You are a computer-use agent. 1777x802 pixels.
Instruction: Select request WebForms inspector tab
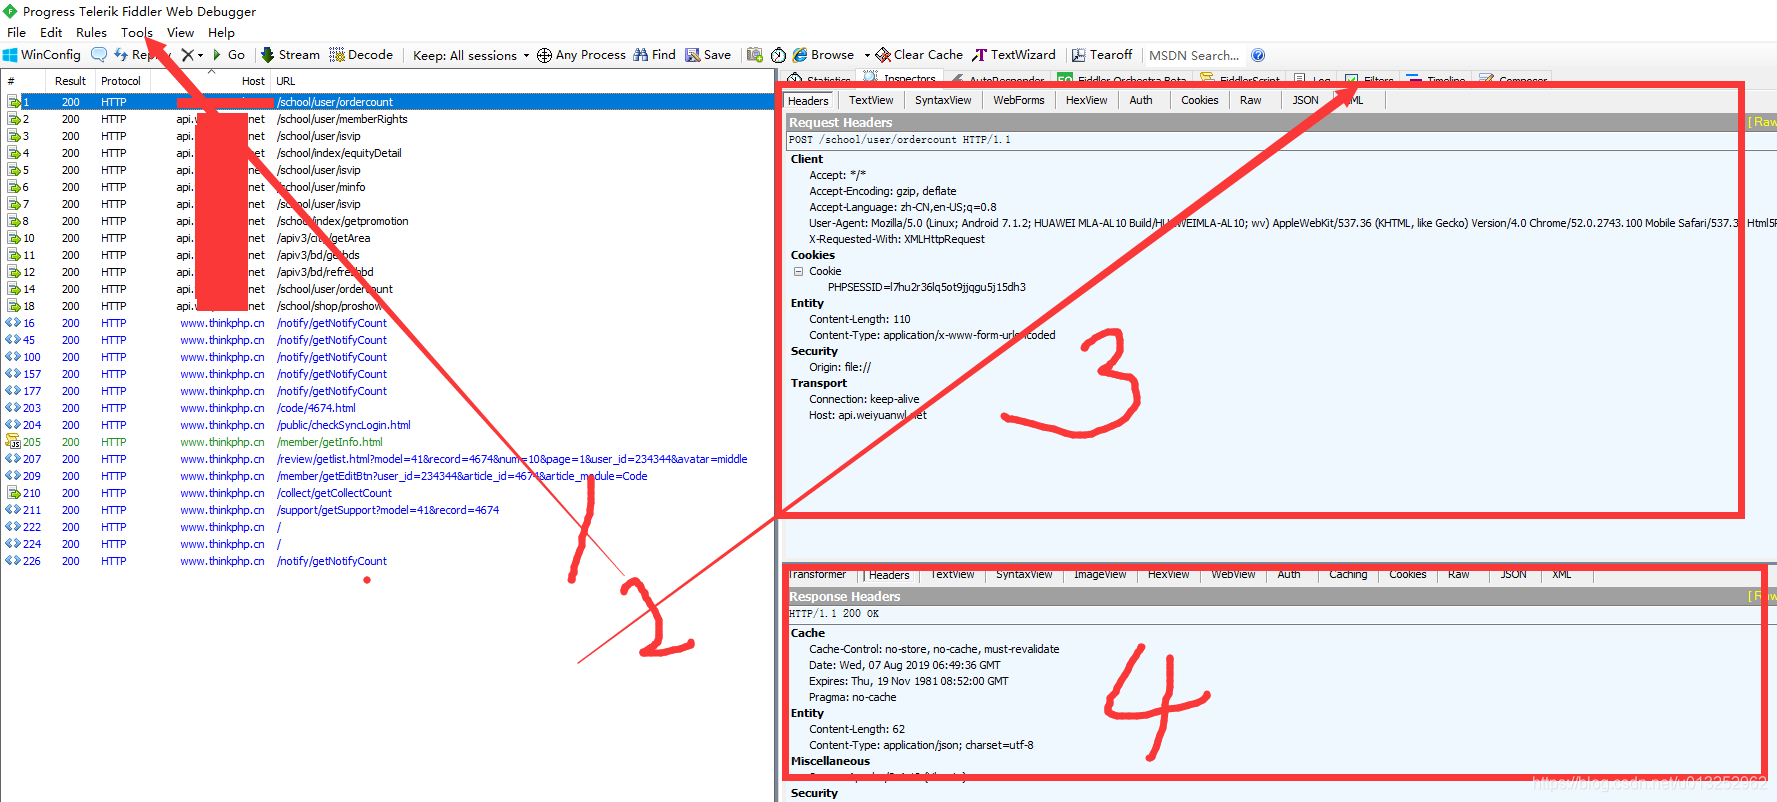pyautogui.click(x=1018, y=100)
